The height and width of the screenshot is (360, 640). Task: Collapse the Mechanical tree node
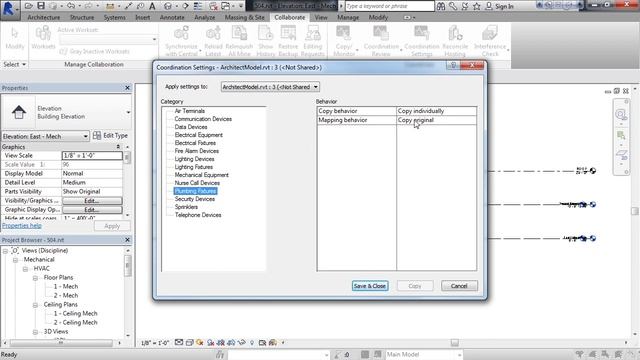click(x=15, y=260)
